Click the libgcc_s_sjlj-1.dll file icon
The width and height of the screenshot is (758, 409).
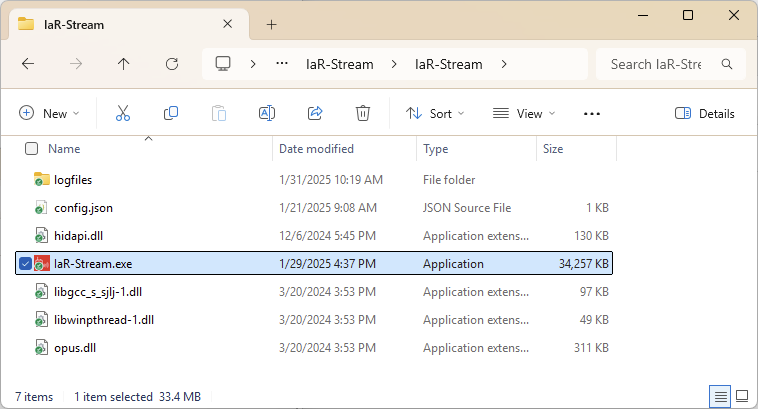[41, 292]
